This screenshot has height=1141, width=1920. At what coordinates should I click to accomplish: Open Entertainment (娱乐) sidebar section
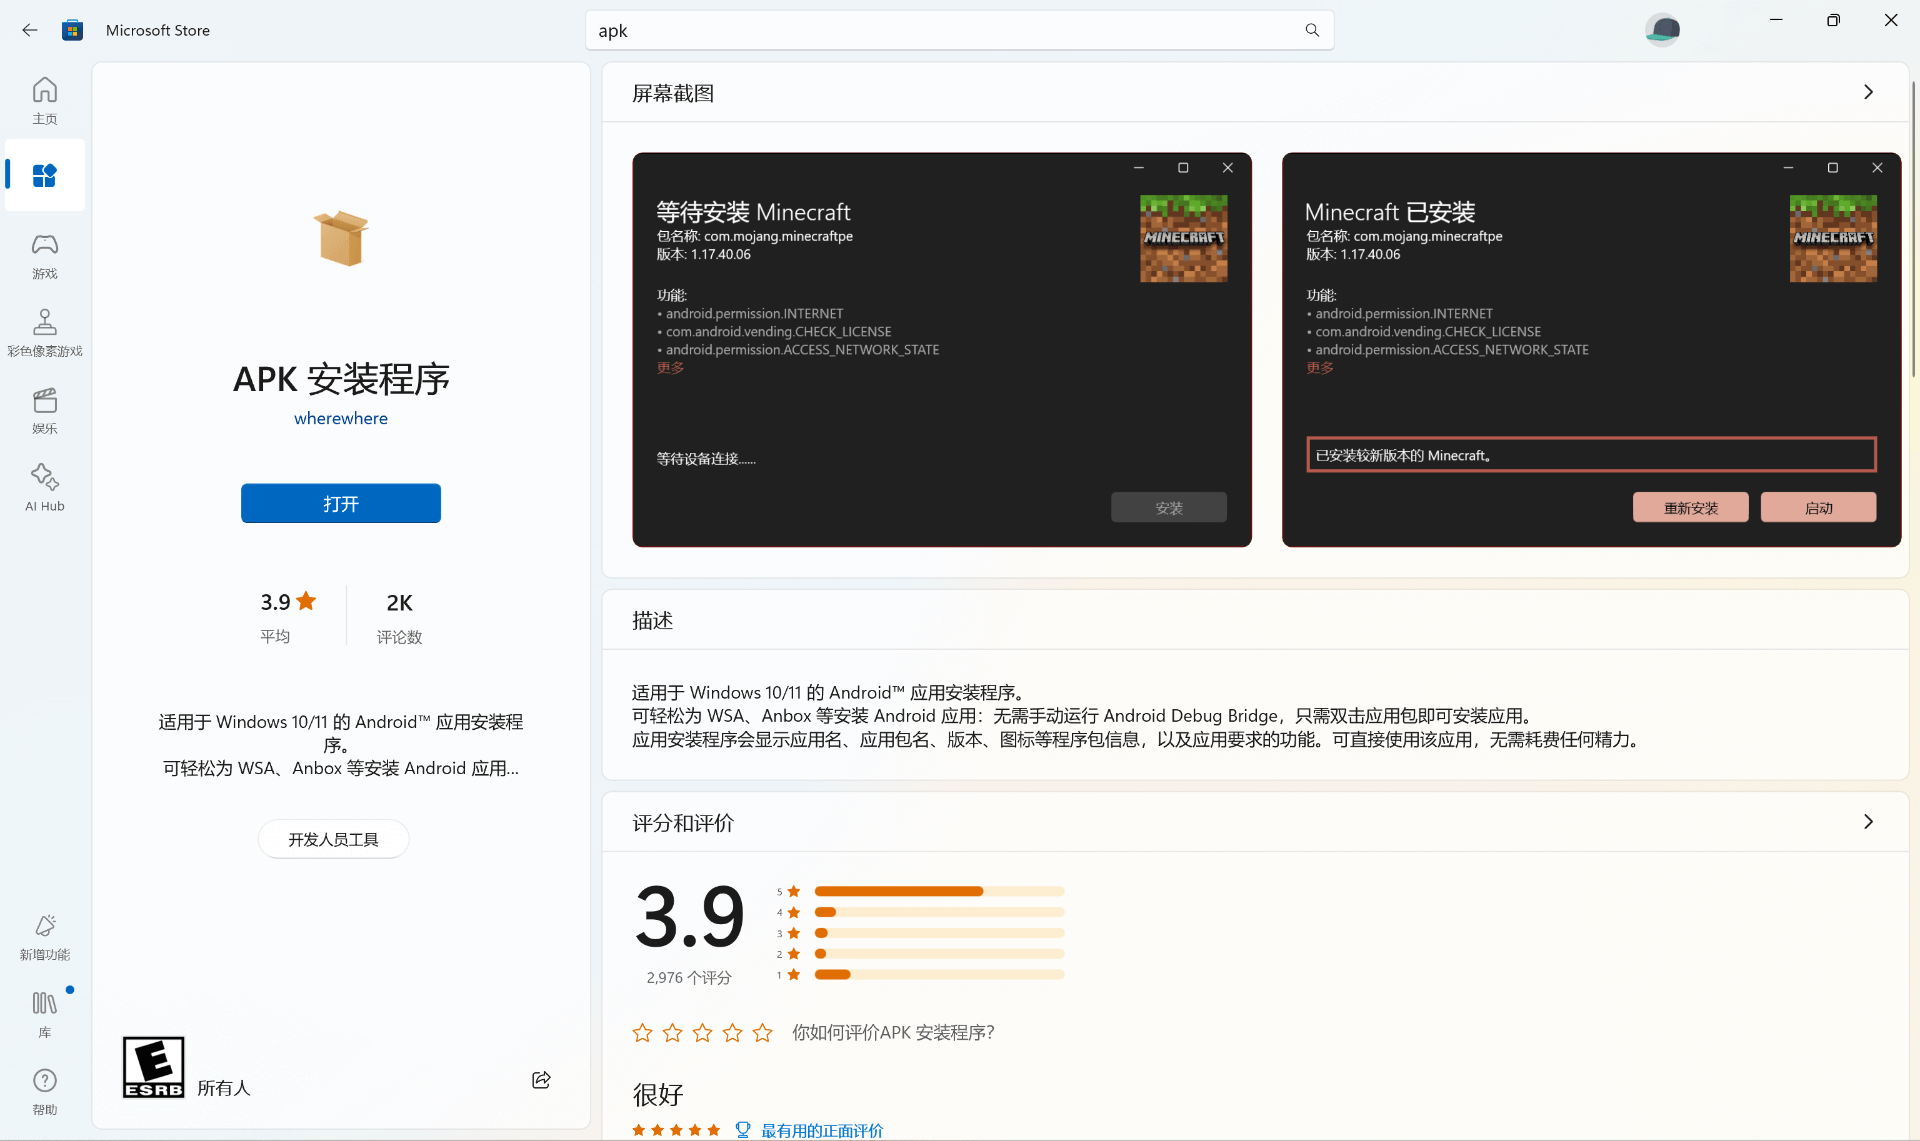point(45,411)
